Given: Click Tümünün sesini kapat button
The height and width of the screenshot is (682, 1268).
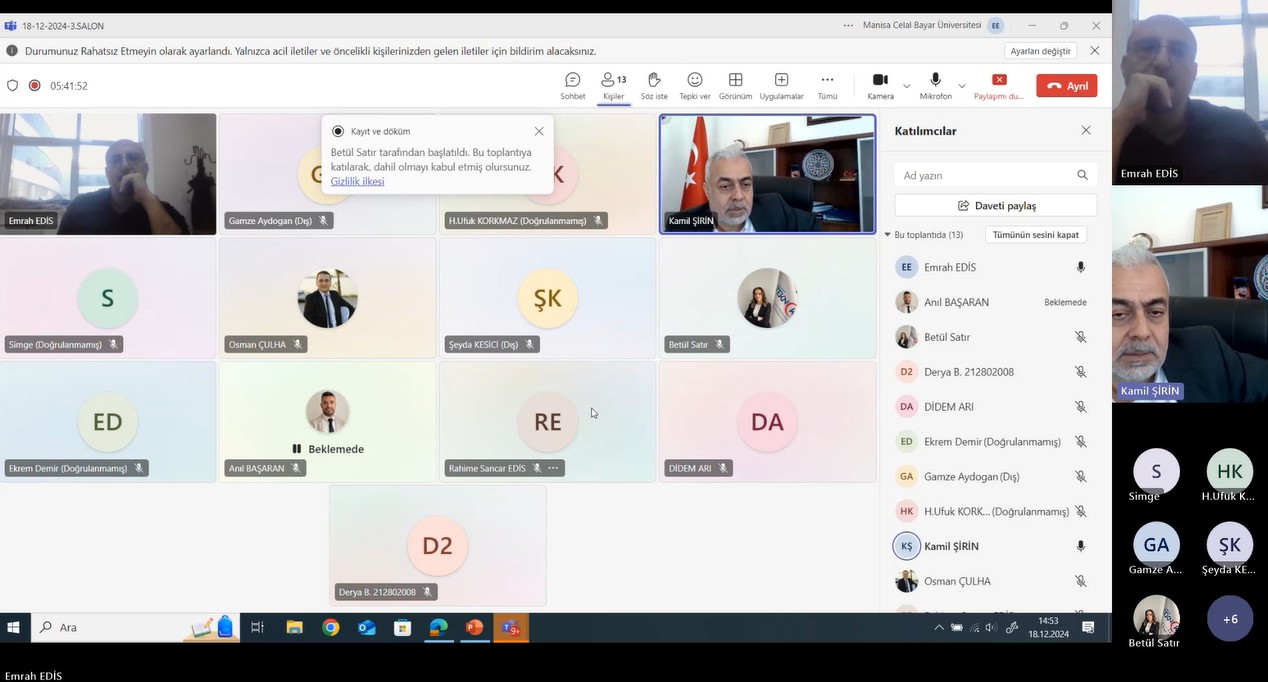Looking at the screenshot, I should 1035,235.
